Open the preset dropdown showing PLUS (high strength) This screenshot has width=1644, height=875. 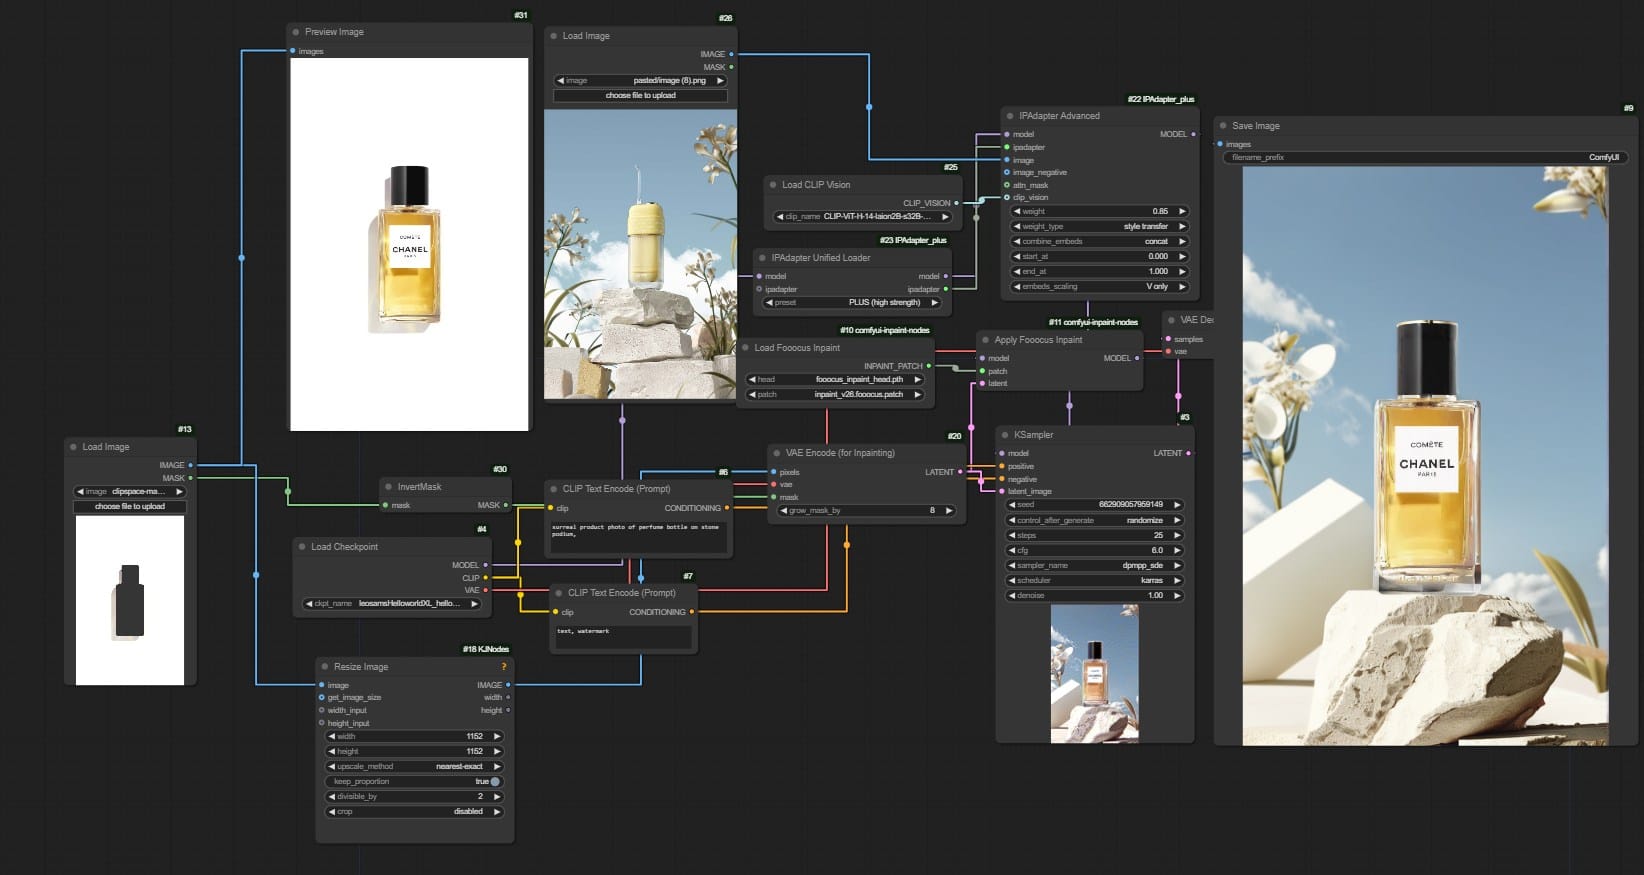click(852, 302)
